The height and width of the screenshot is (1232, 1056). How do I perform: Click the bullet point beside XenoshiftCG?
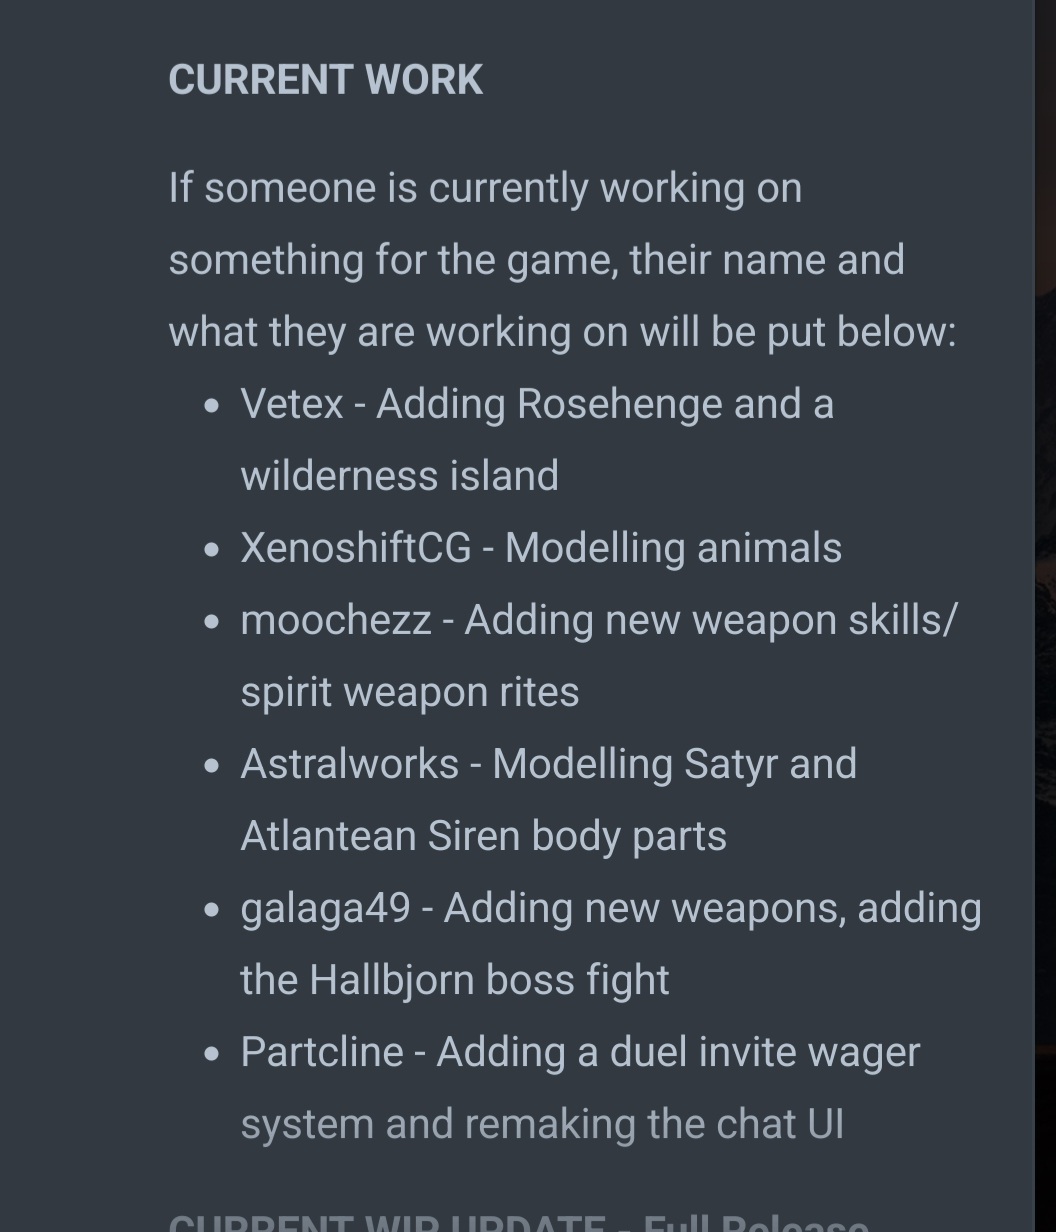[211, 550]
